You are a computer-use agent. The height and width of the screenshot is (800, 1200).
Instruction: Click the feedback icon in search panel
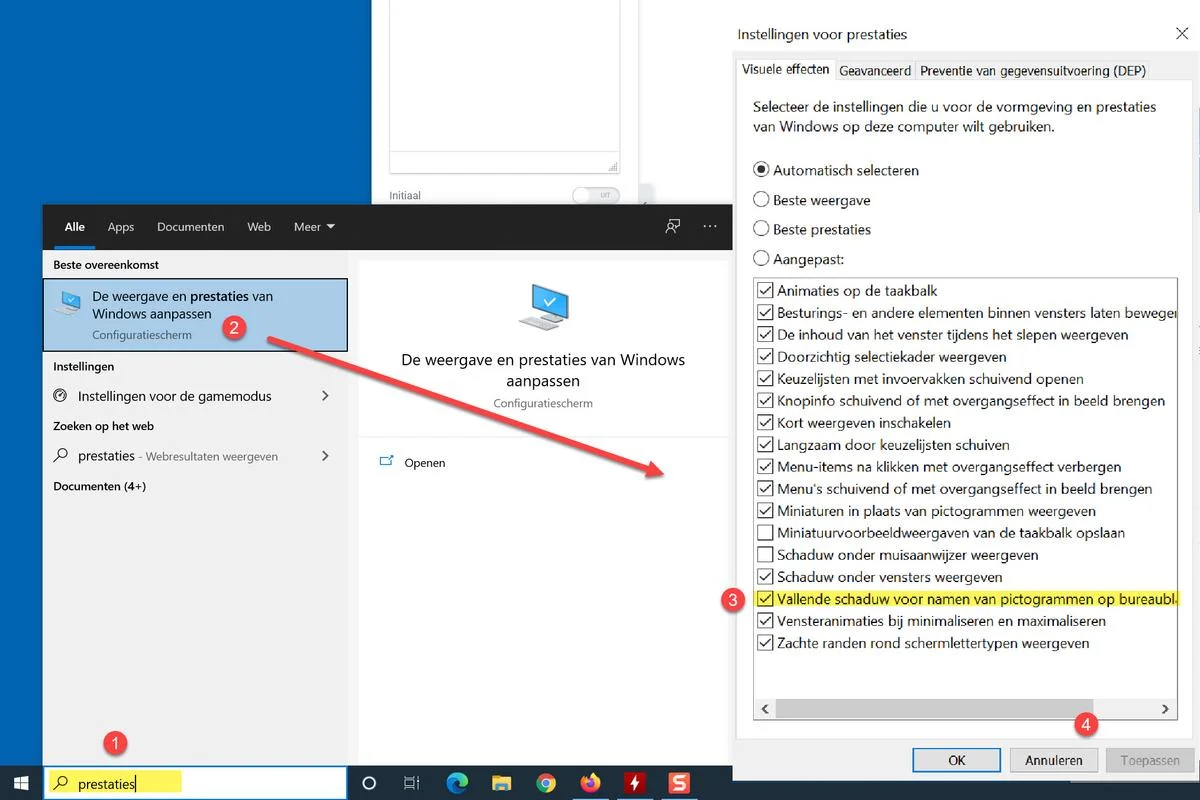[x=673, y=227]
